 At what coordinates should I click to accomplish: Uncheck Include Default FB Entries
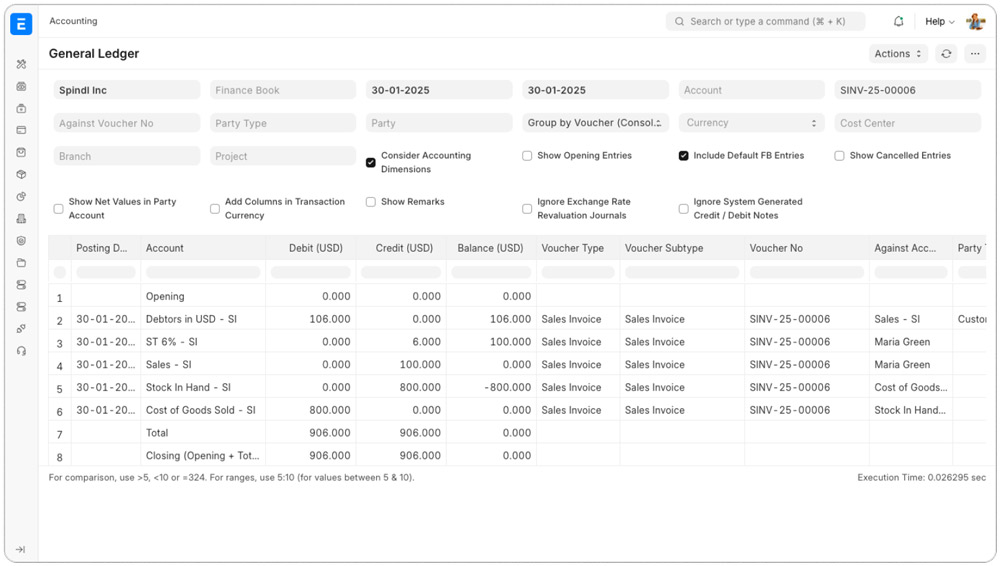click(684, 156)
